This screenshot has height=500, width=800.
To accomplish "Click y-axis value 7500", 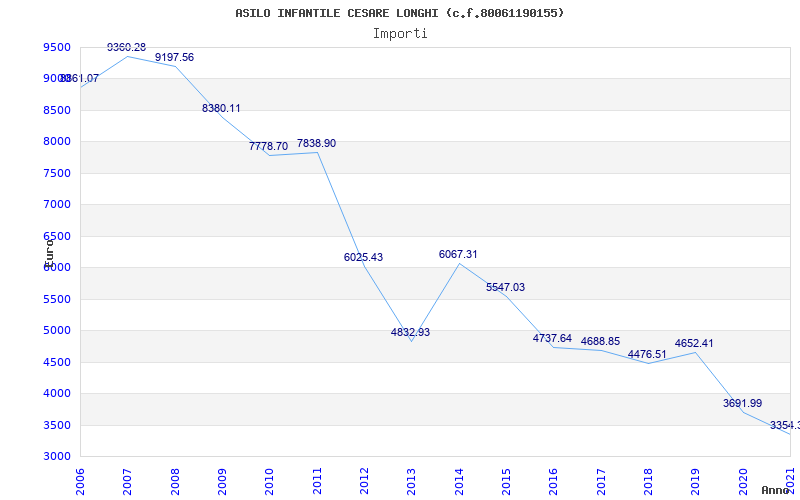I will (x=57, y=173).
